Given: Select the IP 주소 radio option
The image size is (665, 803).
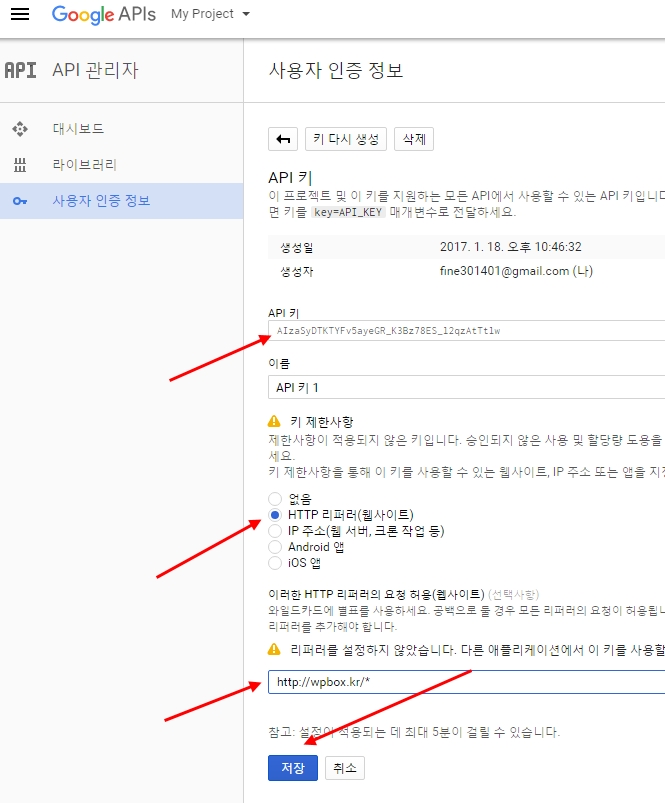Looking at the screenshot, I should pyautogui.click(x=275, y=530).
